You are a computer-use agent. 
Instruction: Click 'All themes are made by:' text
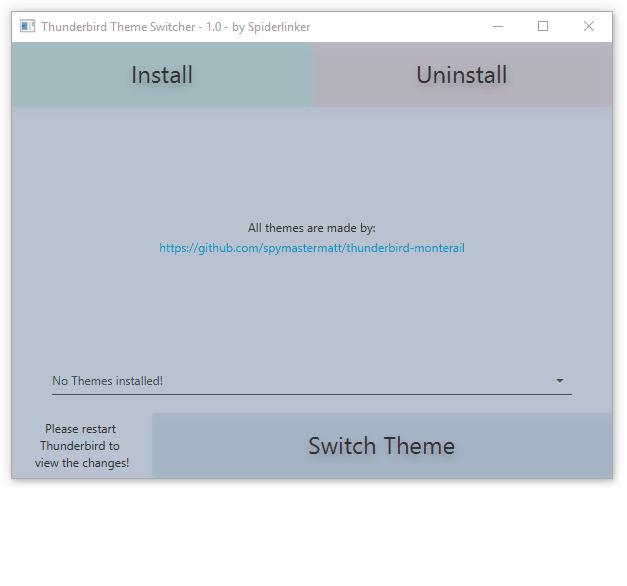click(312, 228)
